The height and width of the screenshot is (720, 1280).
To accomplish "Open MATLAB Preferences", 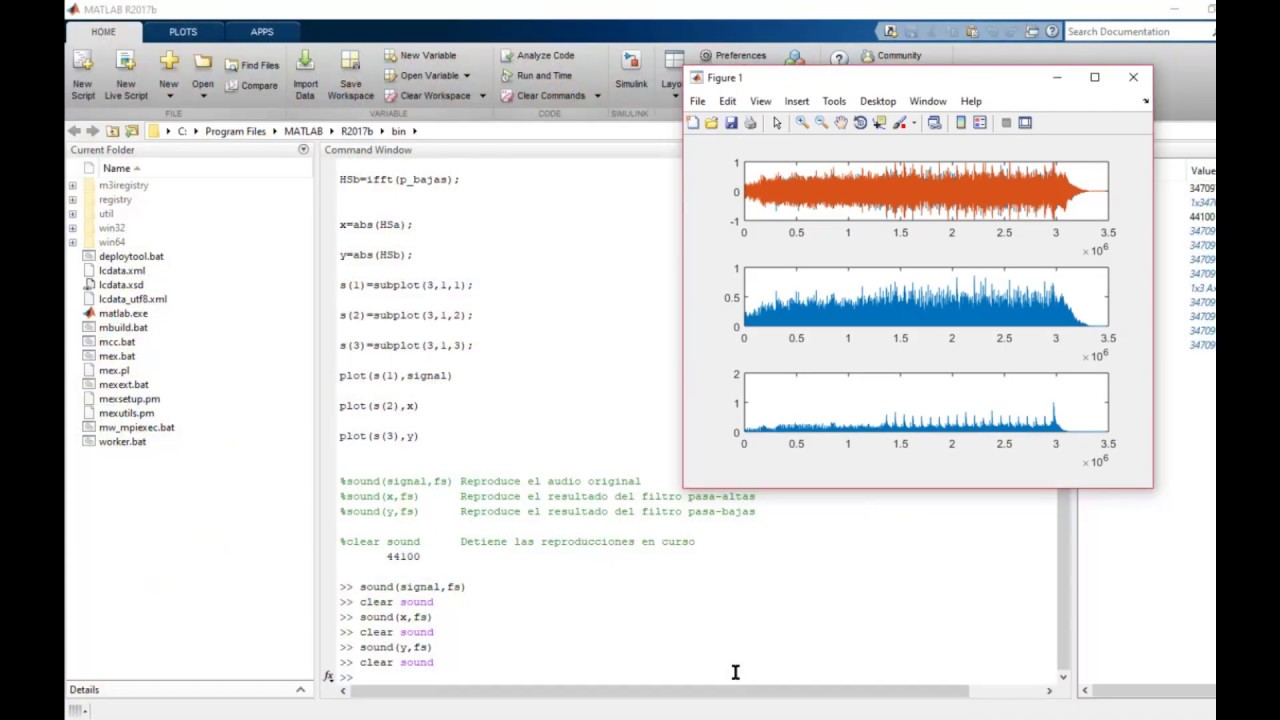I will tap(733, 56).
